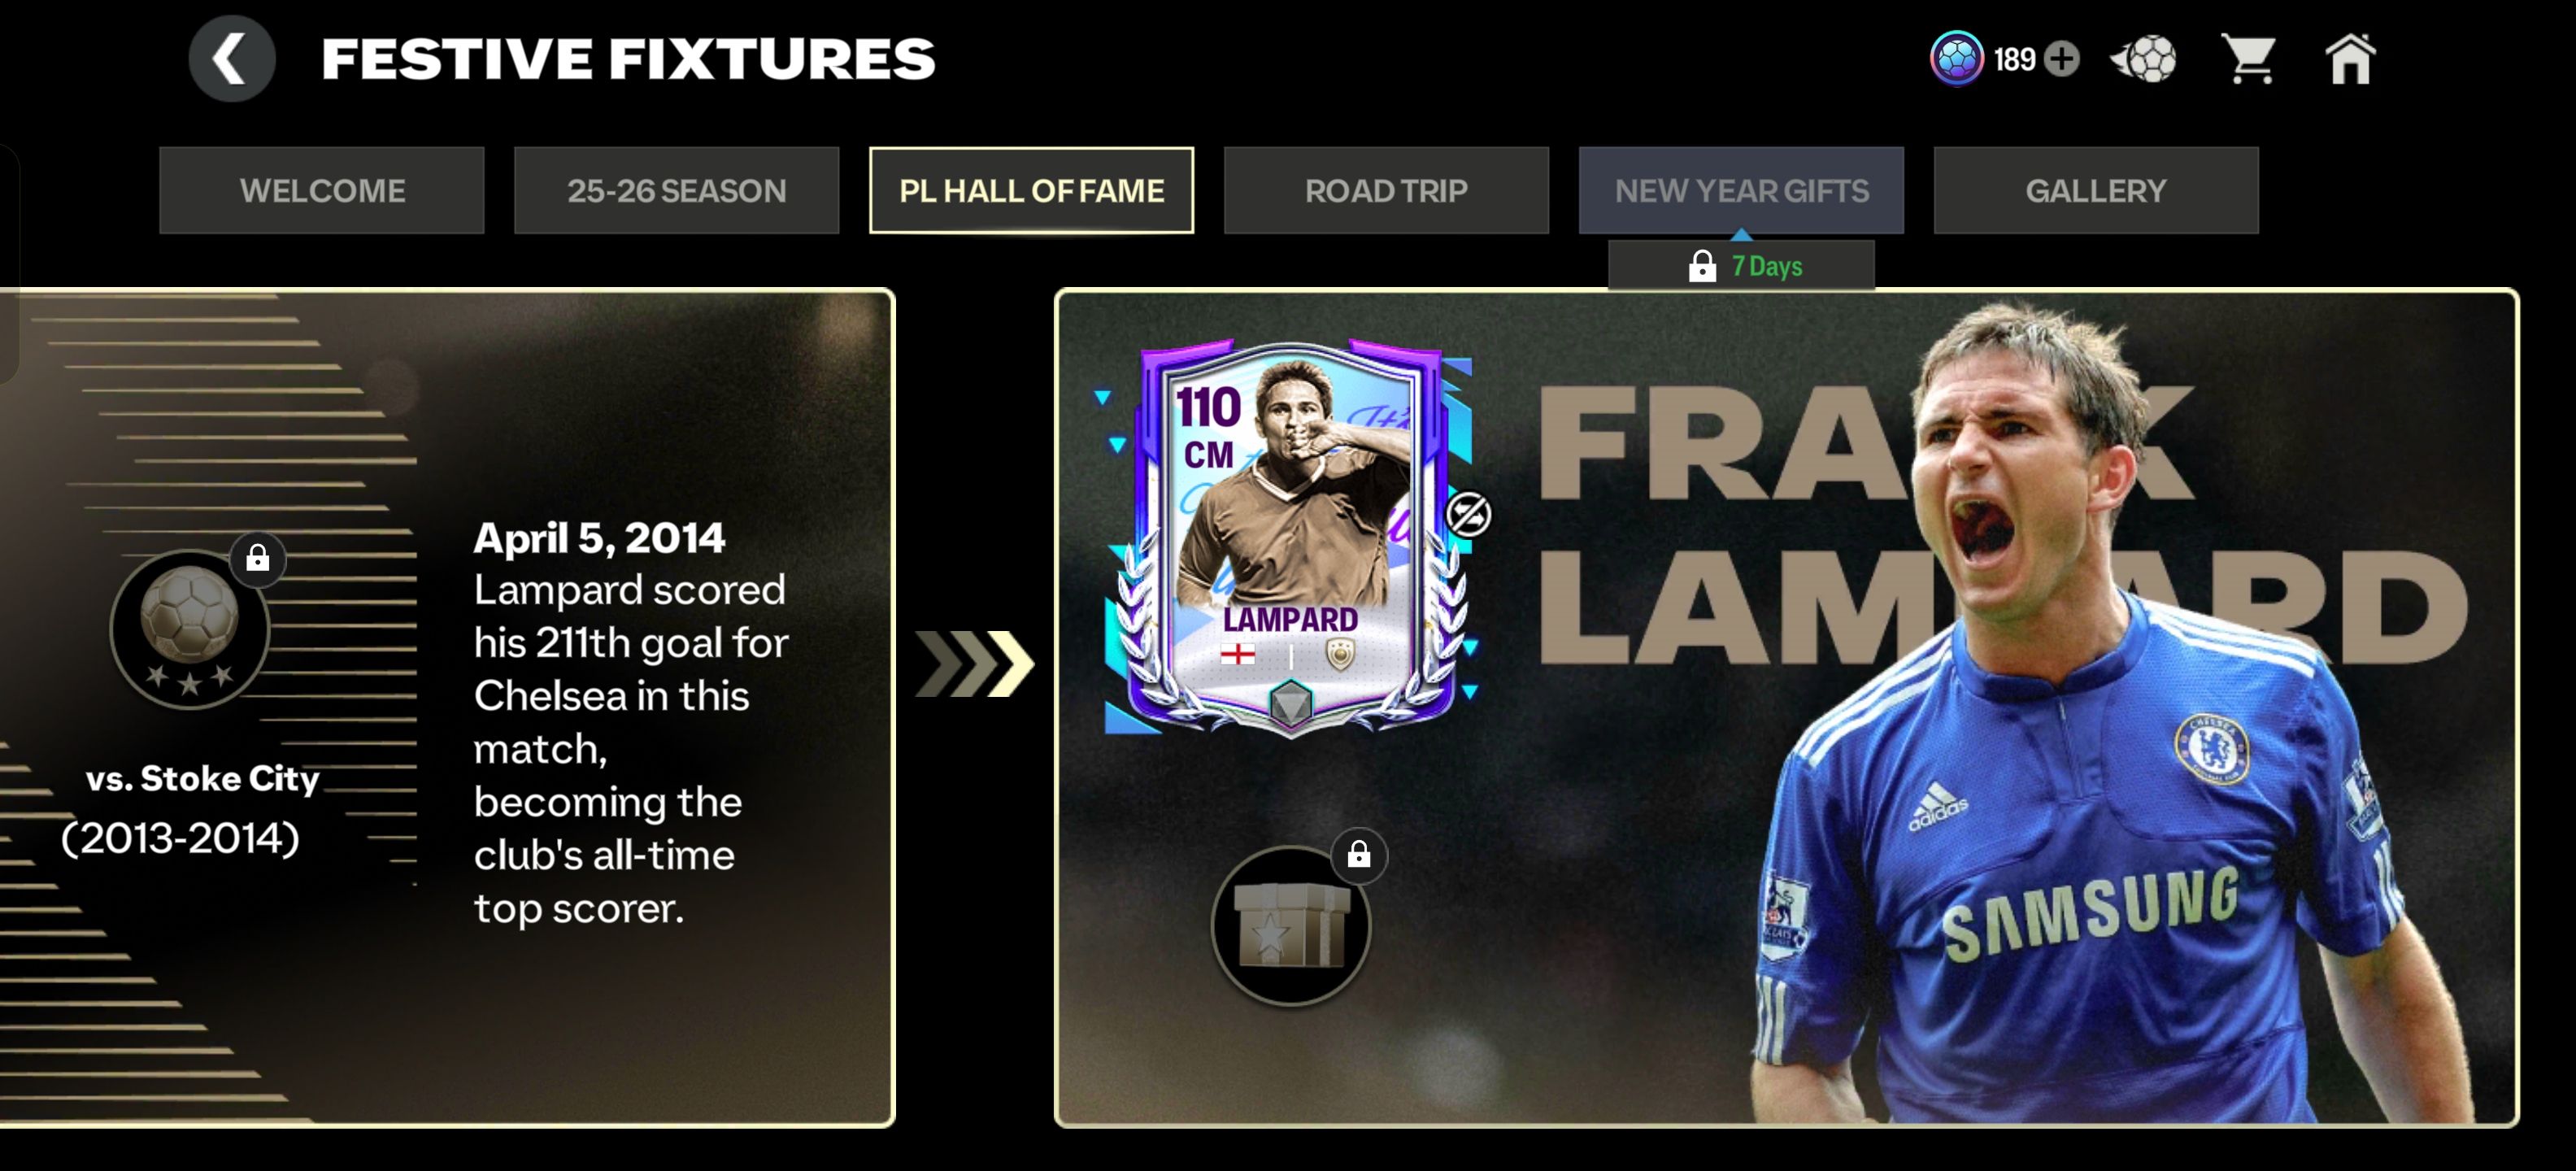Open the Road Trip tab
Screen dimensions: 2576x1171
(x=1387, y=191)
